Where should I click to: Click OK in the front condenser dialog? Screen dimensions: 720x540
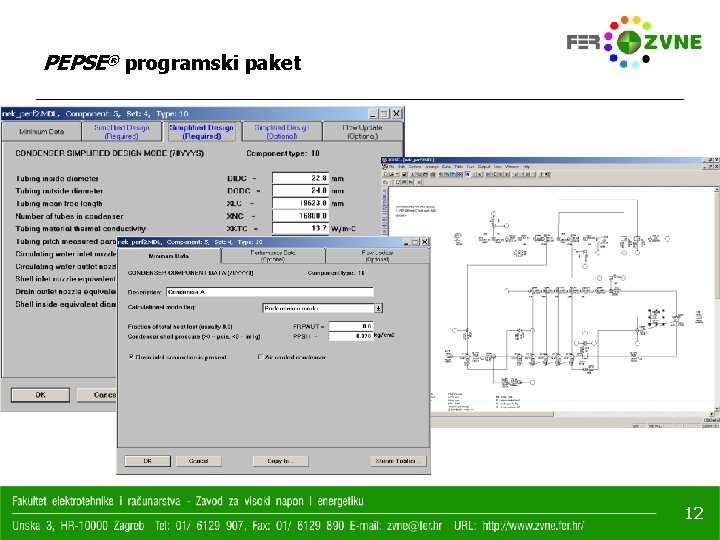pyautogui.click(x=147, y=461)
